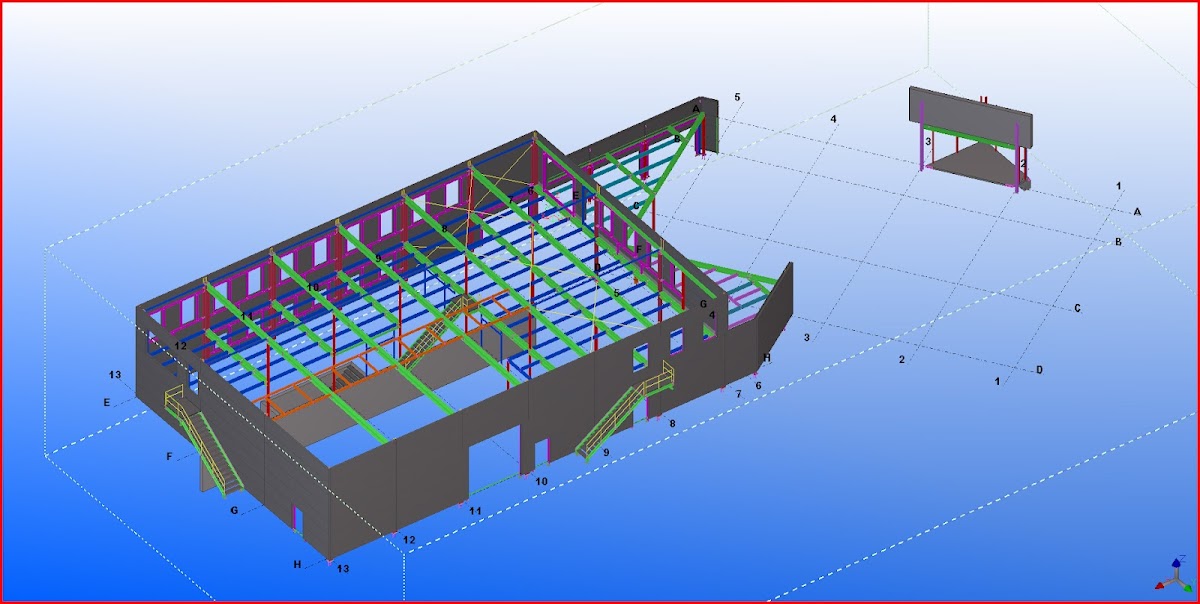Screen dimensions: 1200x604
Task: Click grid label D on right side
Action: click(x=1039, y=370)
